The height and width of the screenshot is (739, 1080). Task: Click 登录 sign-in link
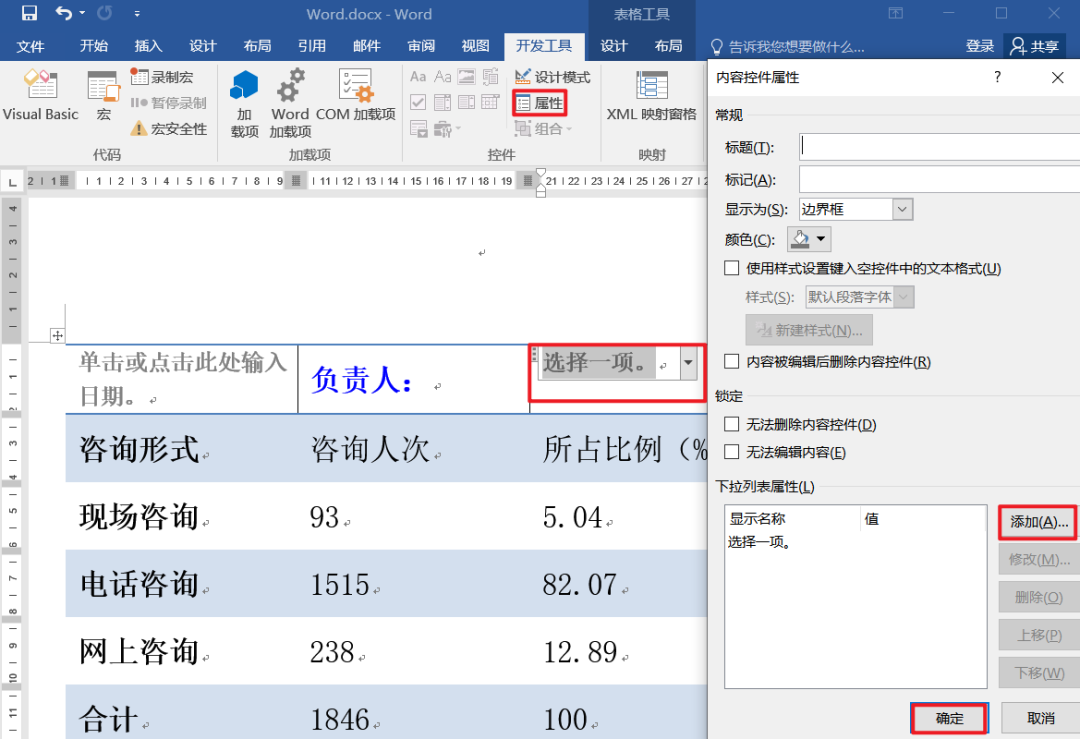pos(979,46)
